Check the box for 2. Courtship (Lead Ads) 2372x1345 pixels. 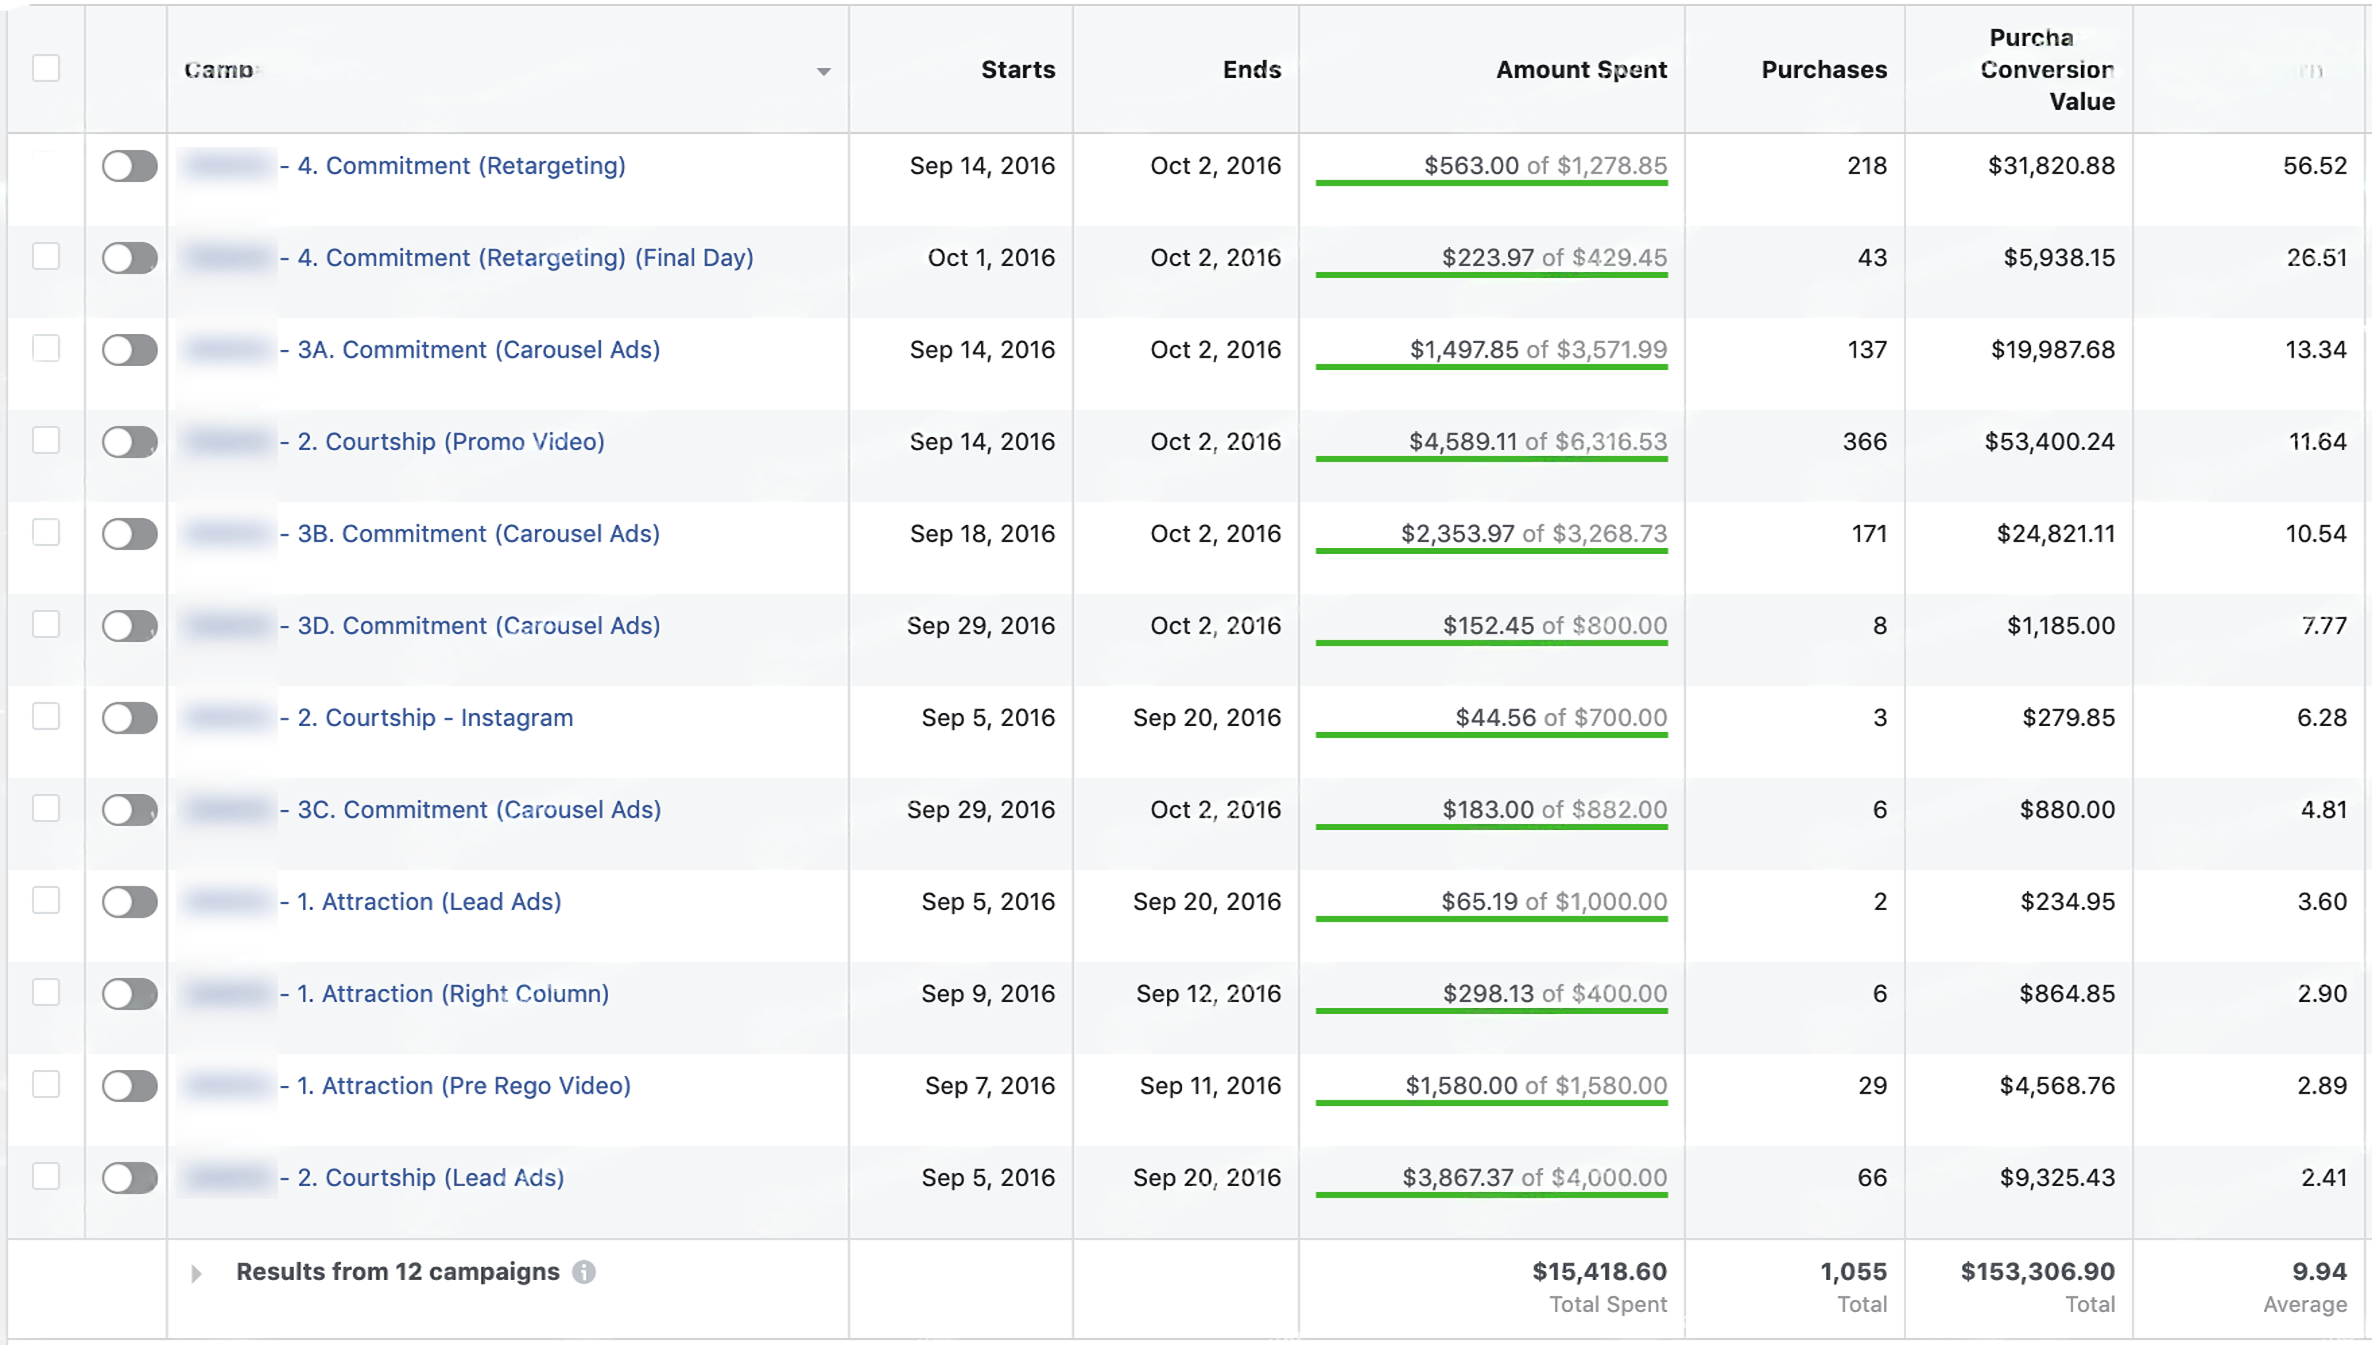[46, 1177]
